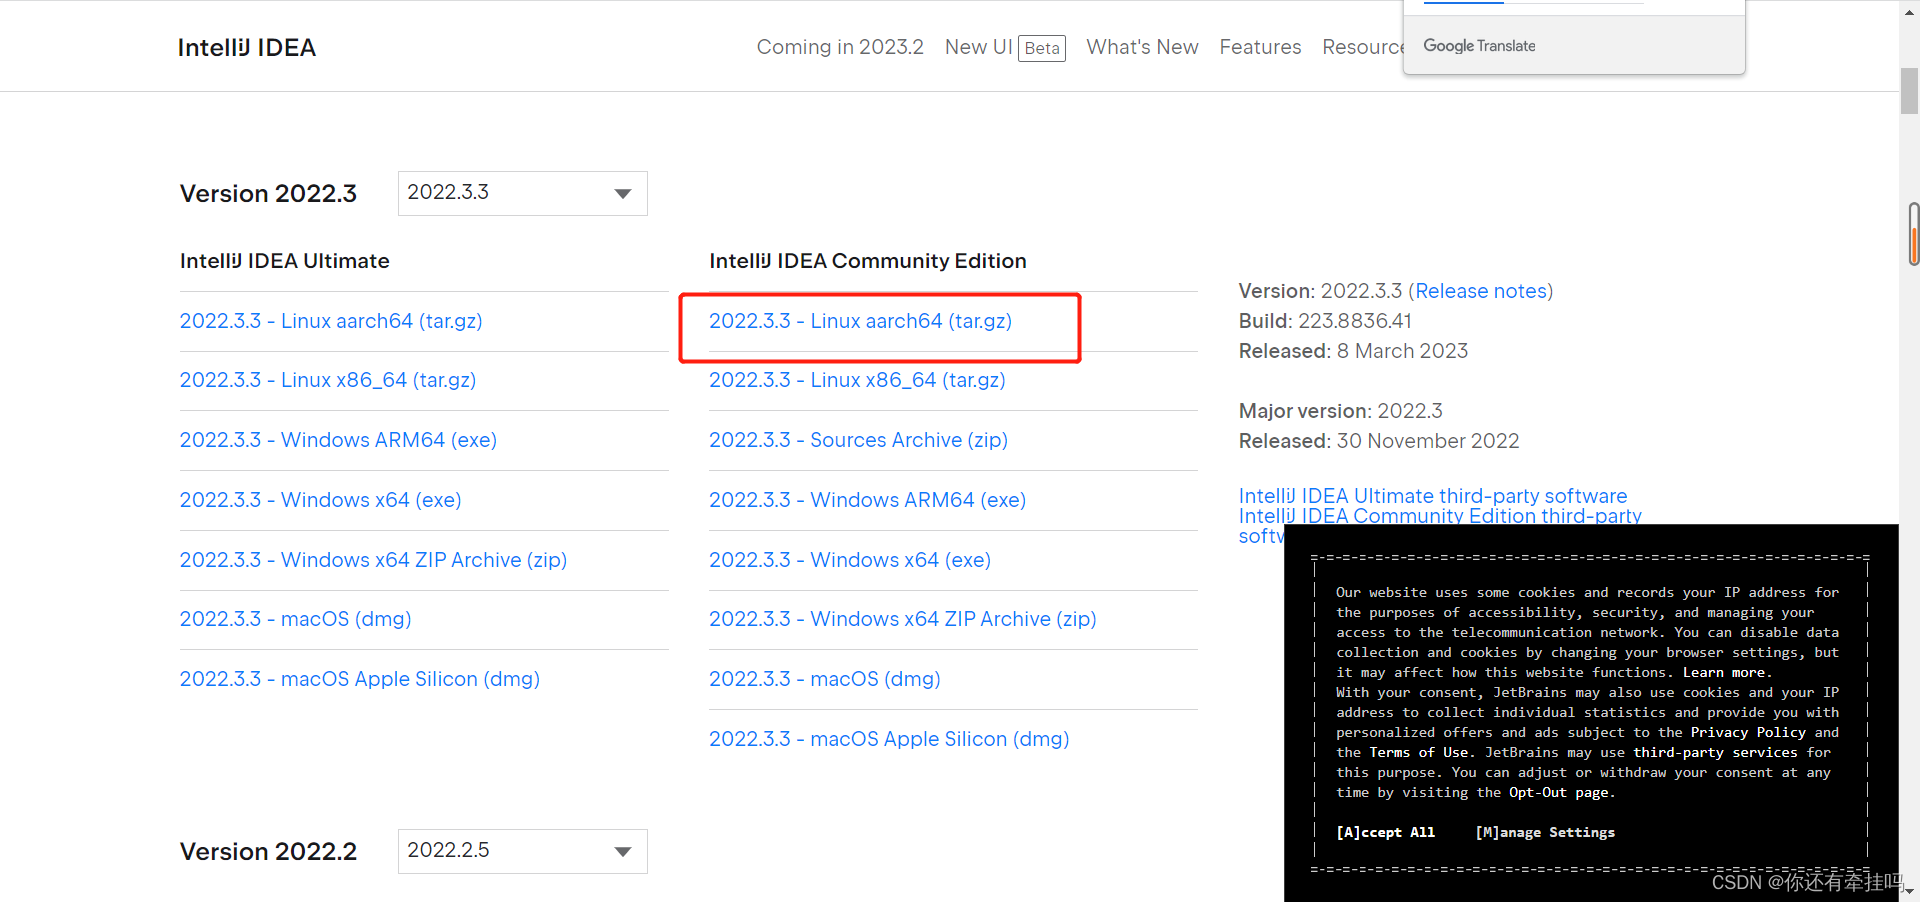Image resolution: width=1920 pixels, height=902 pixels.
Task: Select the 'Version 2022.2' heading text
Action: 268,852
